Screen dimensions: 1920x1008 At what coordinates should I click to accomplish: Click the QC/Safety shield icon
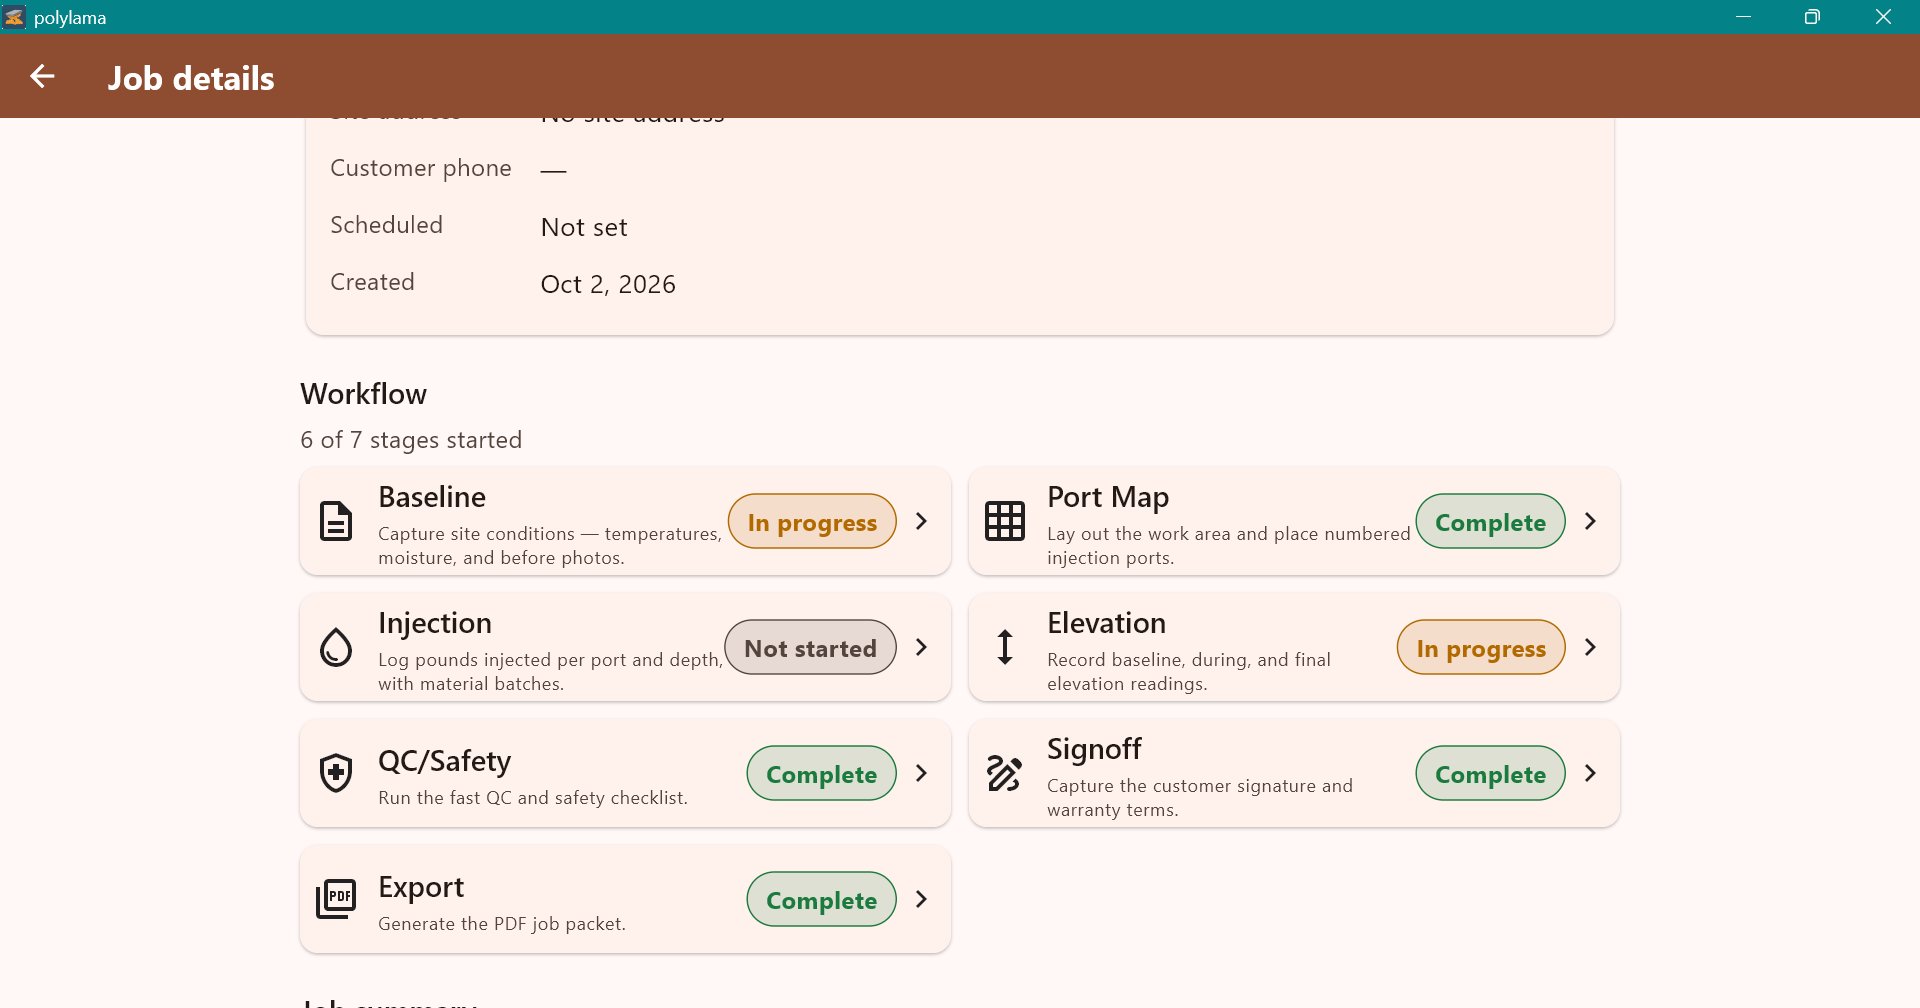pyautogui.click(x=336, y=773)
